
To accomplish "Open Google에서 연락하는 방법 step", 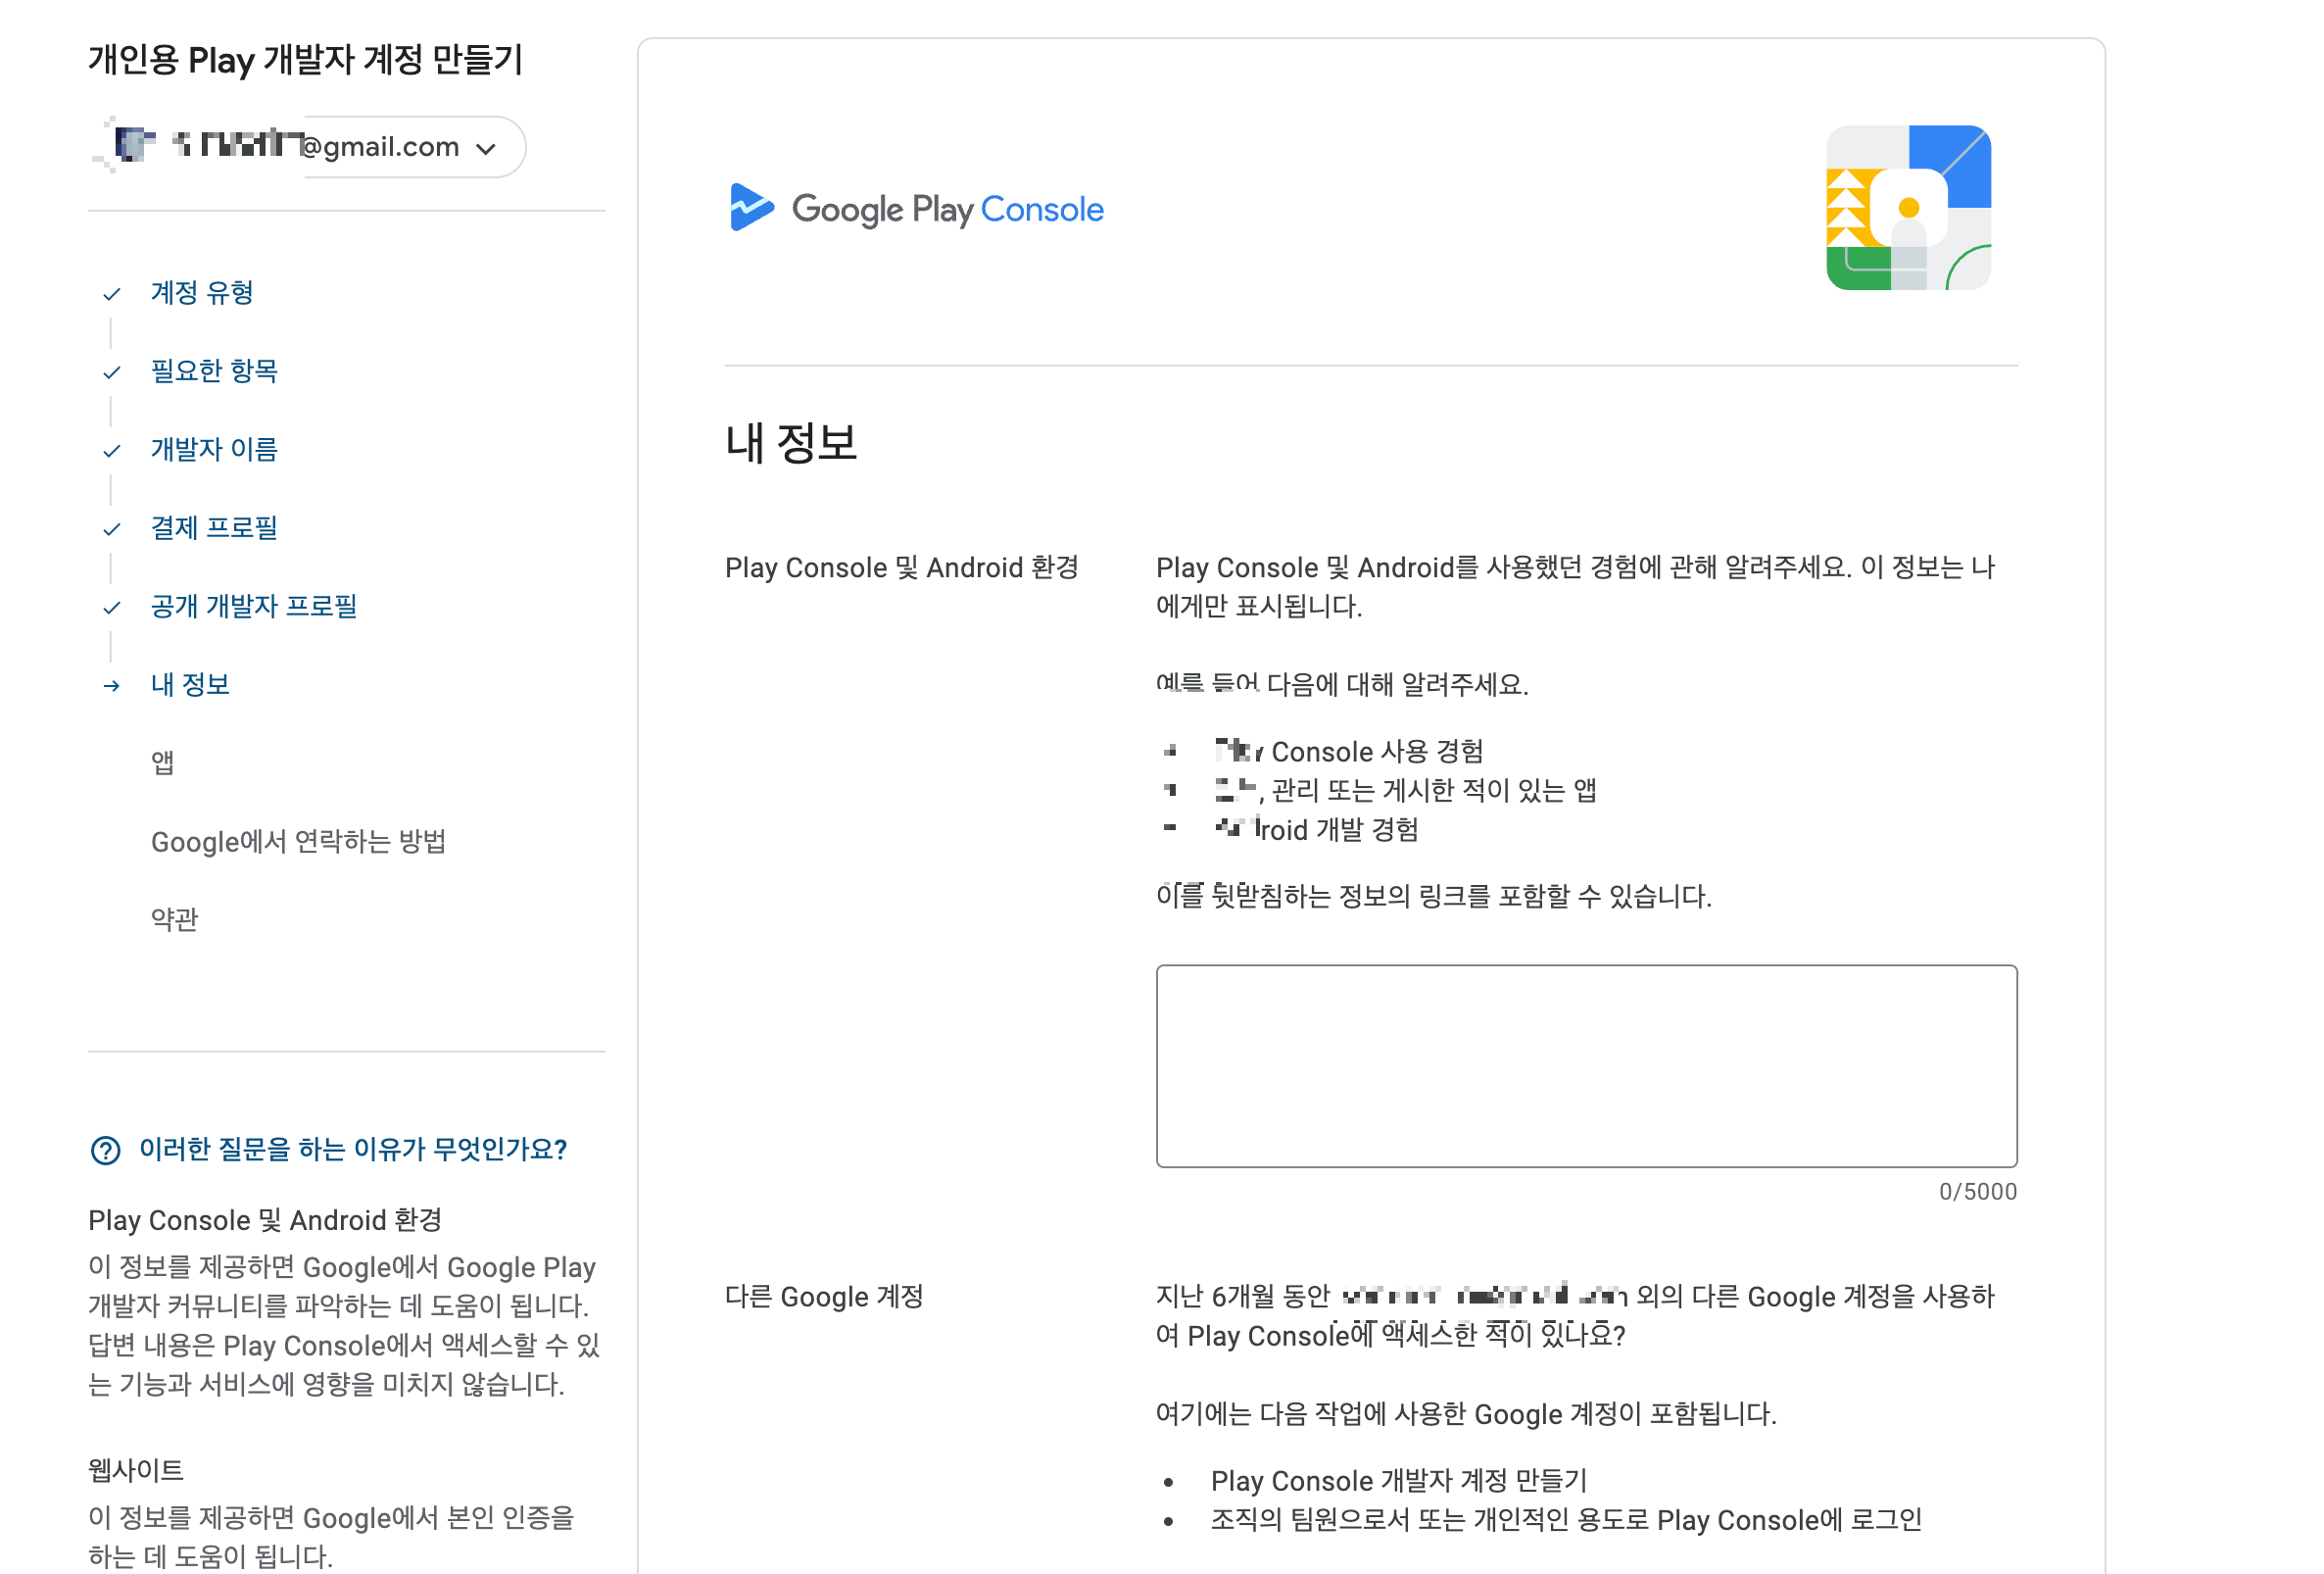I will (x=298, y=841).
